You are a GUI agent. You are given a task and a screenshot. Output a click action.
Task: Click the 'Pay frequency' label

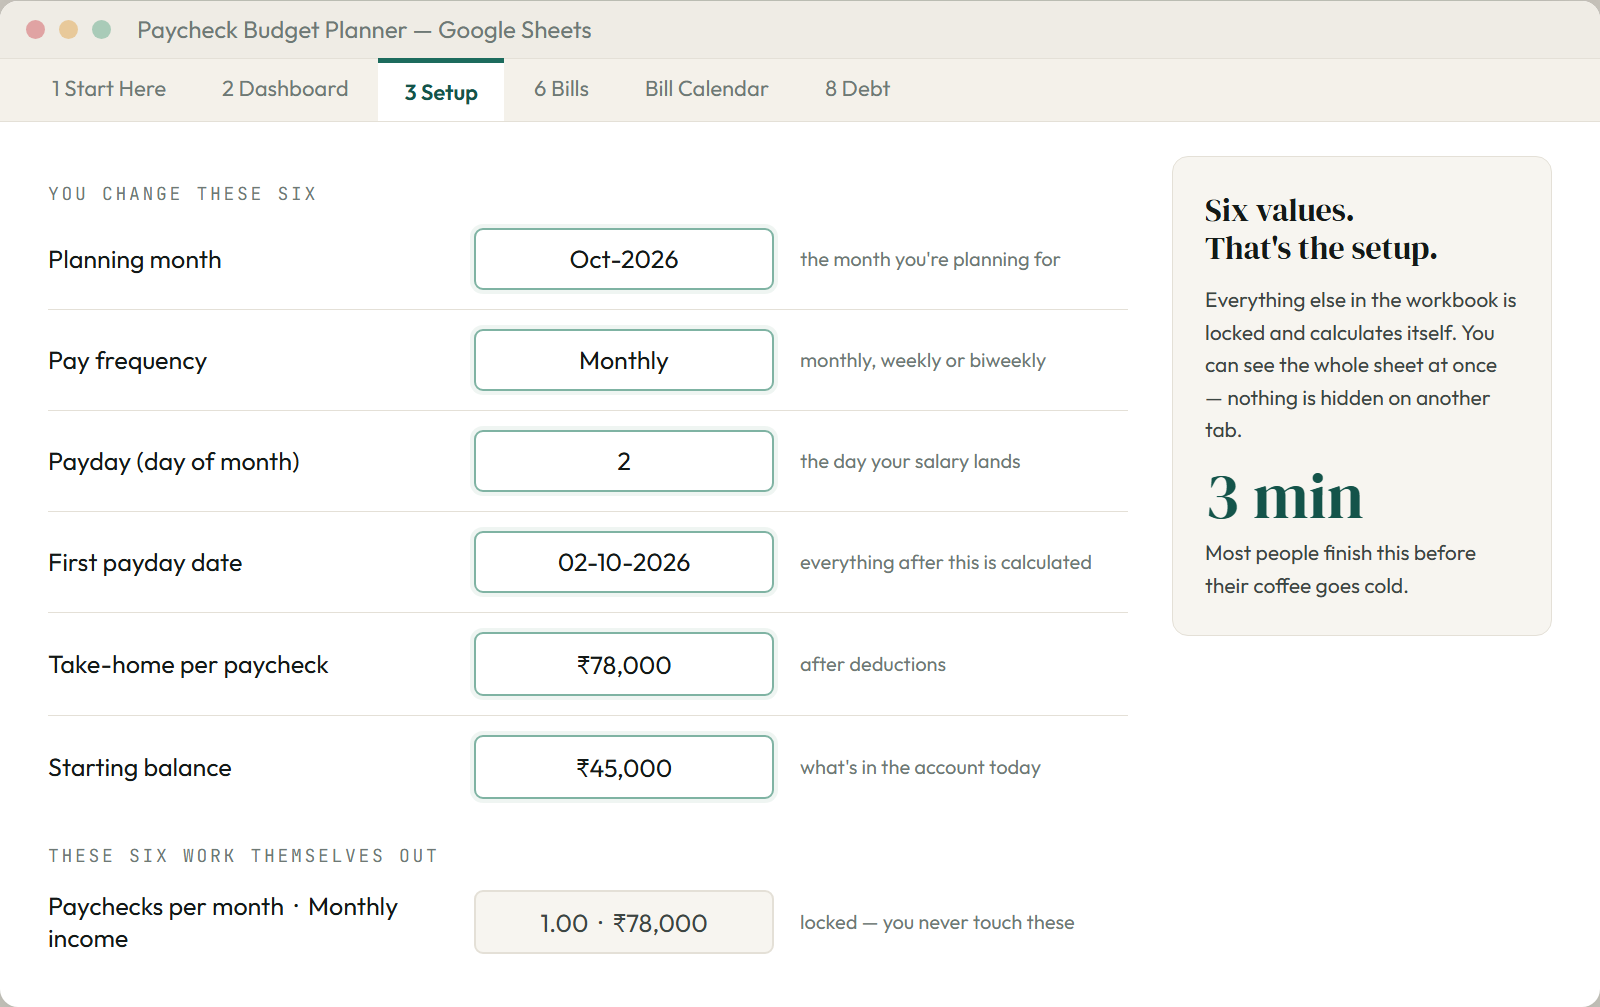128,361
